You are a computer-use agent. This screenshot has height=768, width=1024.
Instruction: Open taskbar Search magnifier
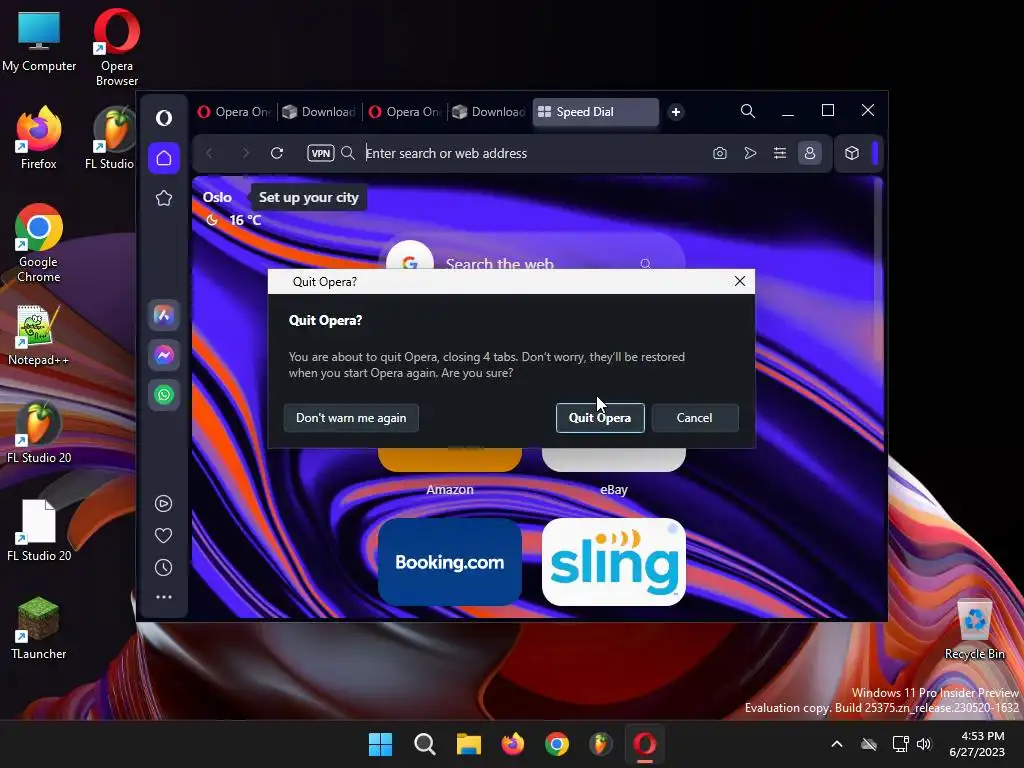[x=424, y=744]
